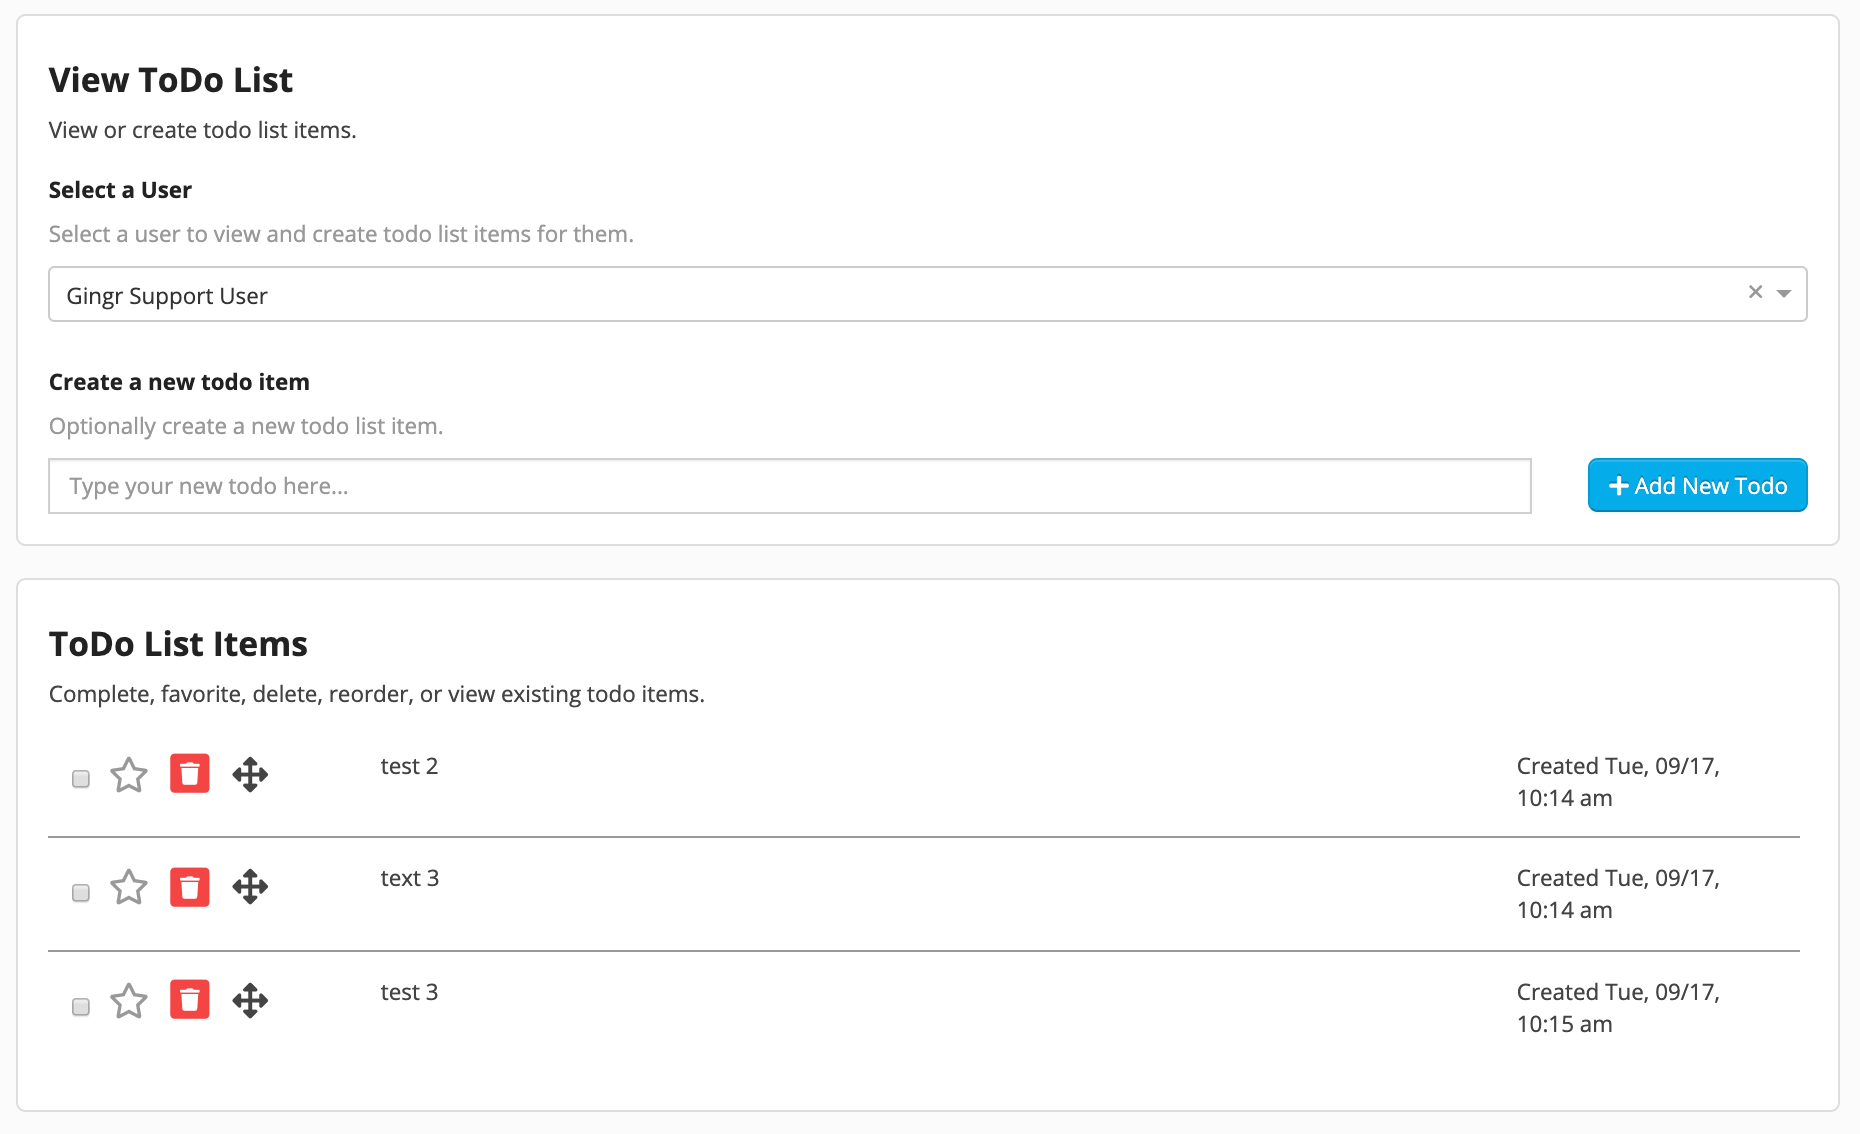The image size is (1860, 1134).
Task: Click 'text 3' created date text
Action: pos(1618,894)
